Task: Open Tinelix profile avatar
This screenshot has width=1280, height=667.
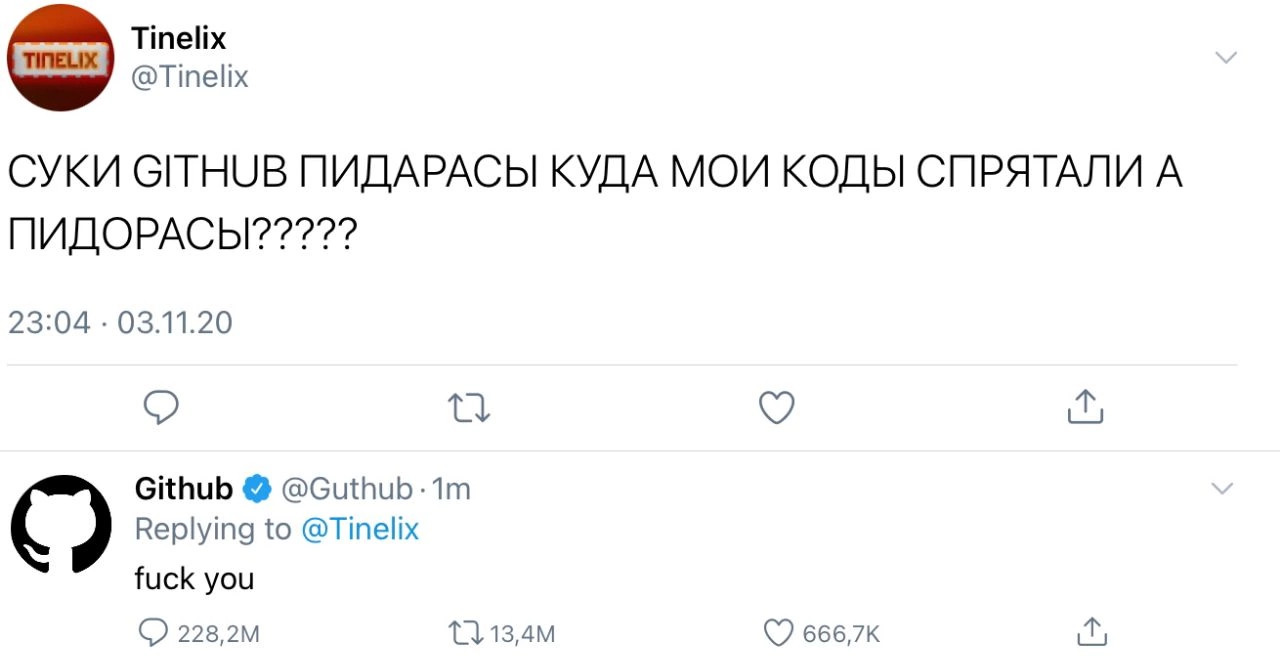Action: 60,58
